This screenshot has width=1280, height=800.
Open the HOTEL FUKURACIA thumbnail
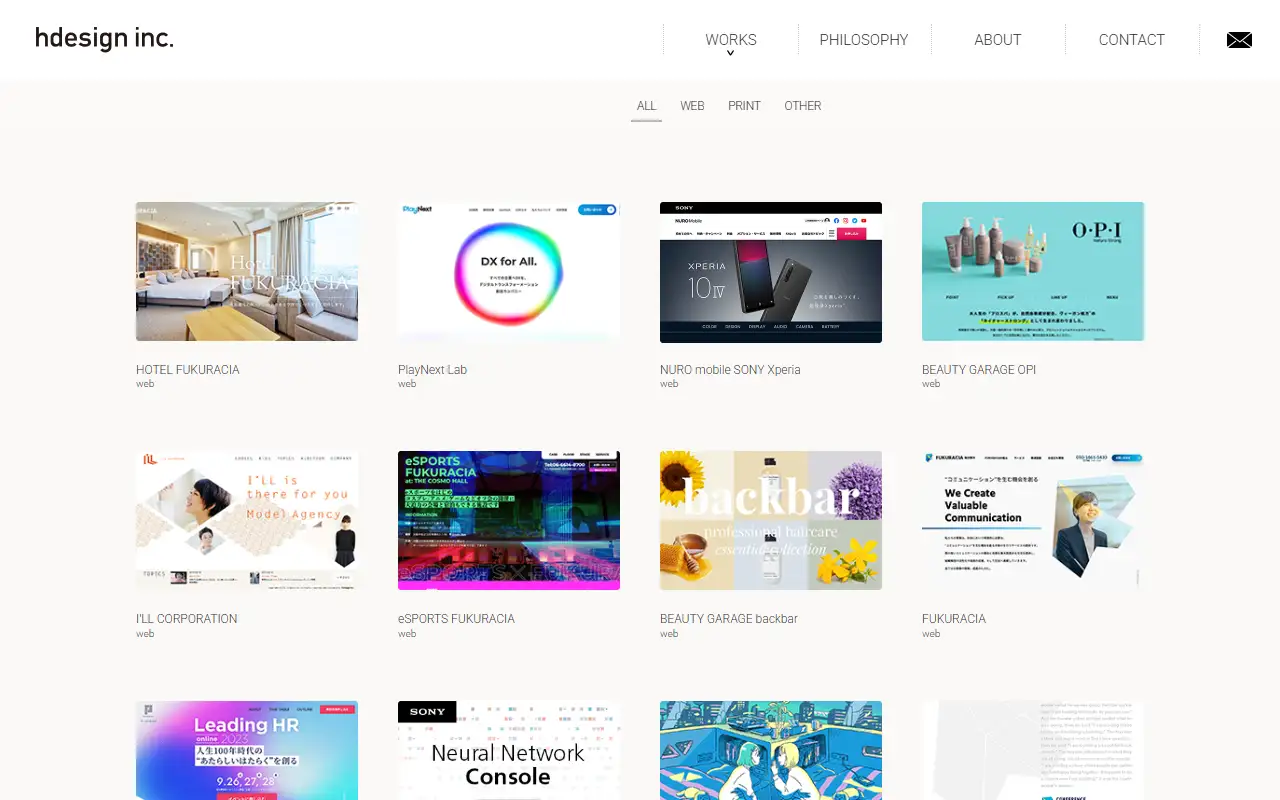point(247,272)
